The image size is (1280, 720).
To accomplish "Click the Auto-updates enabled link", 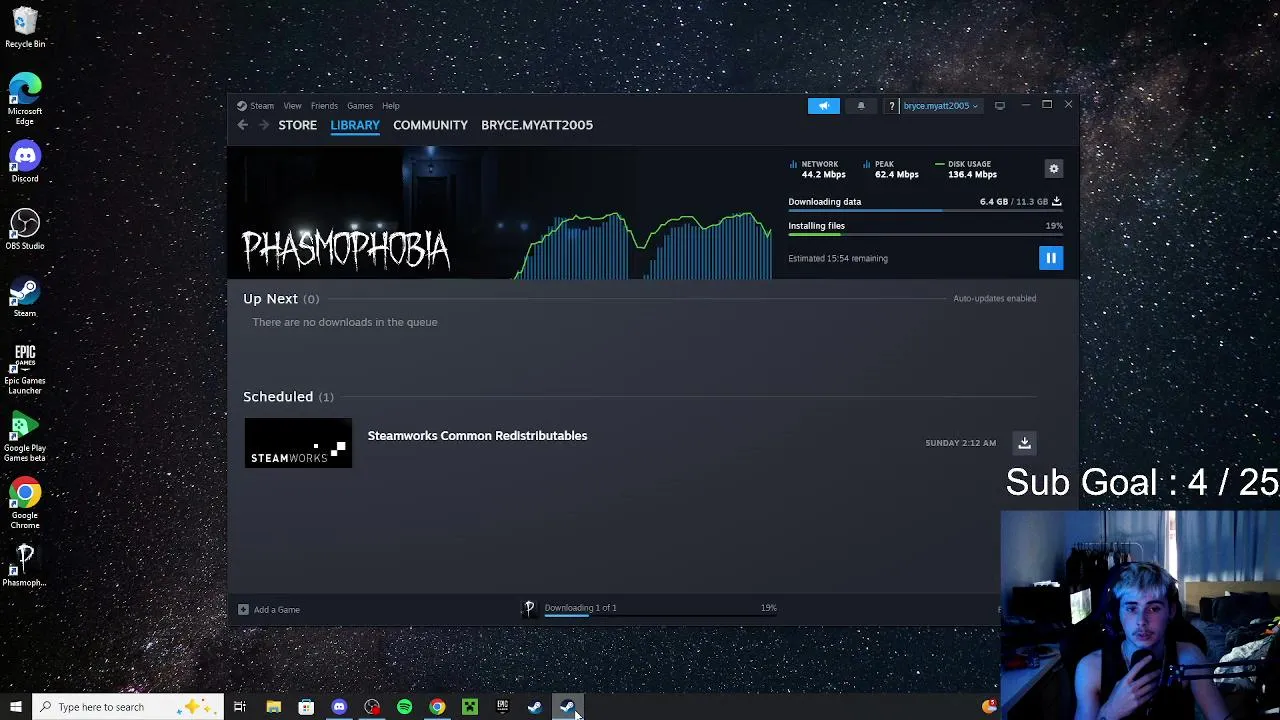I will 994,298.
